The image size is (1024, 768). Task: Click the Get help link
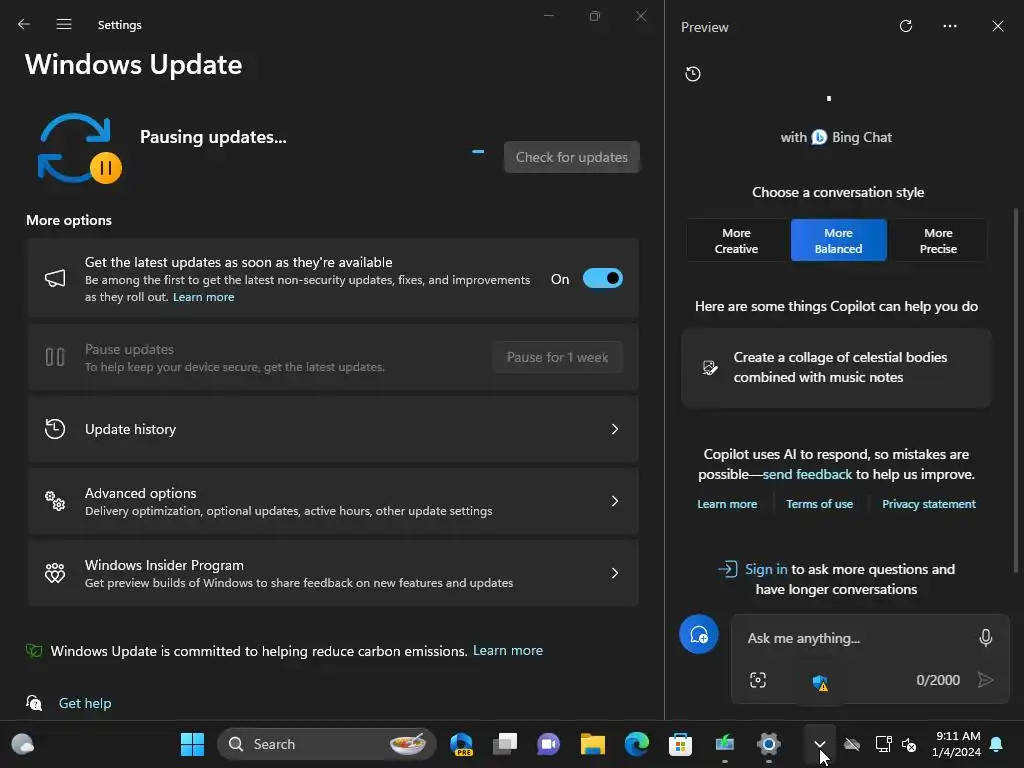point(85,703)
